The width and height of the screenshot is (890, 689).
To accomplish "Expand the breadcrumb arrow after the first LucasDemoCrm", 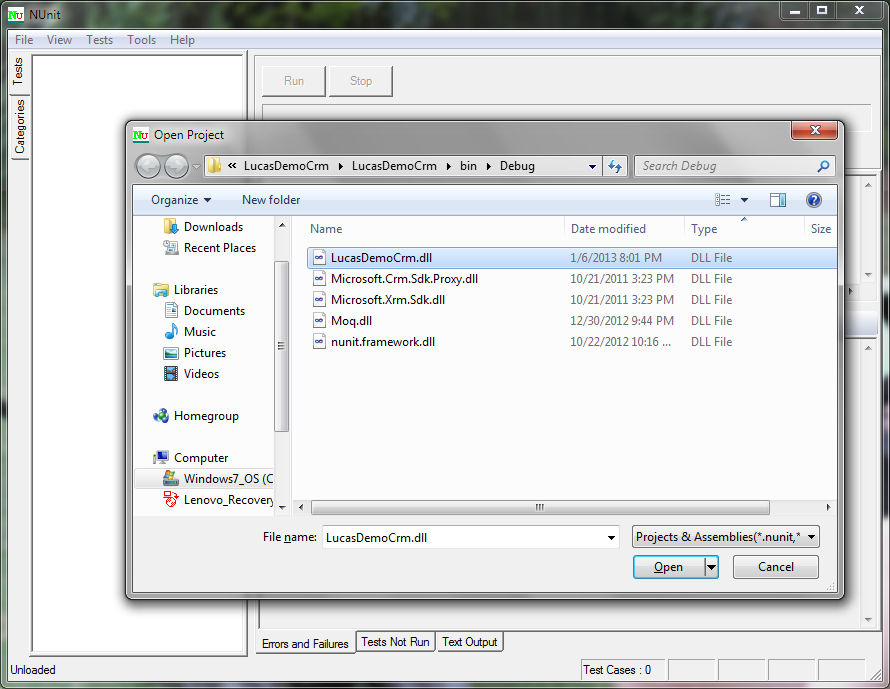I will (x=340, y=166).
